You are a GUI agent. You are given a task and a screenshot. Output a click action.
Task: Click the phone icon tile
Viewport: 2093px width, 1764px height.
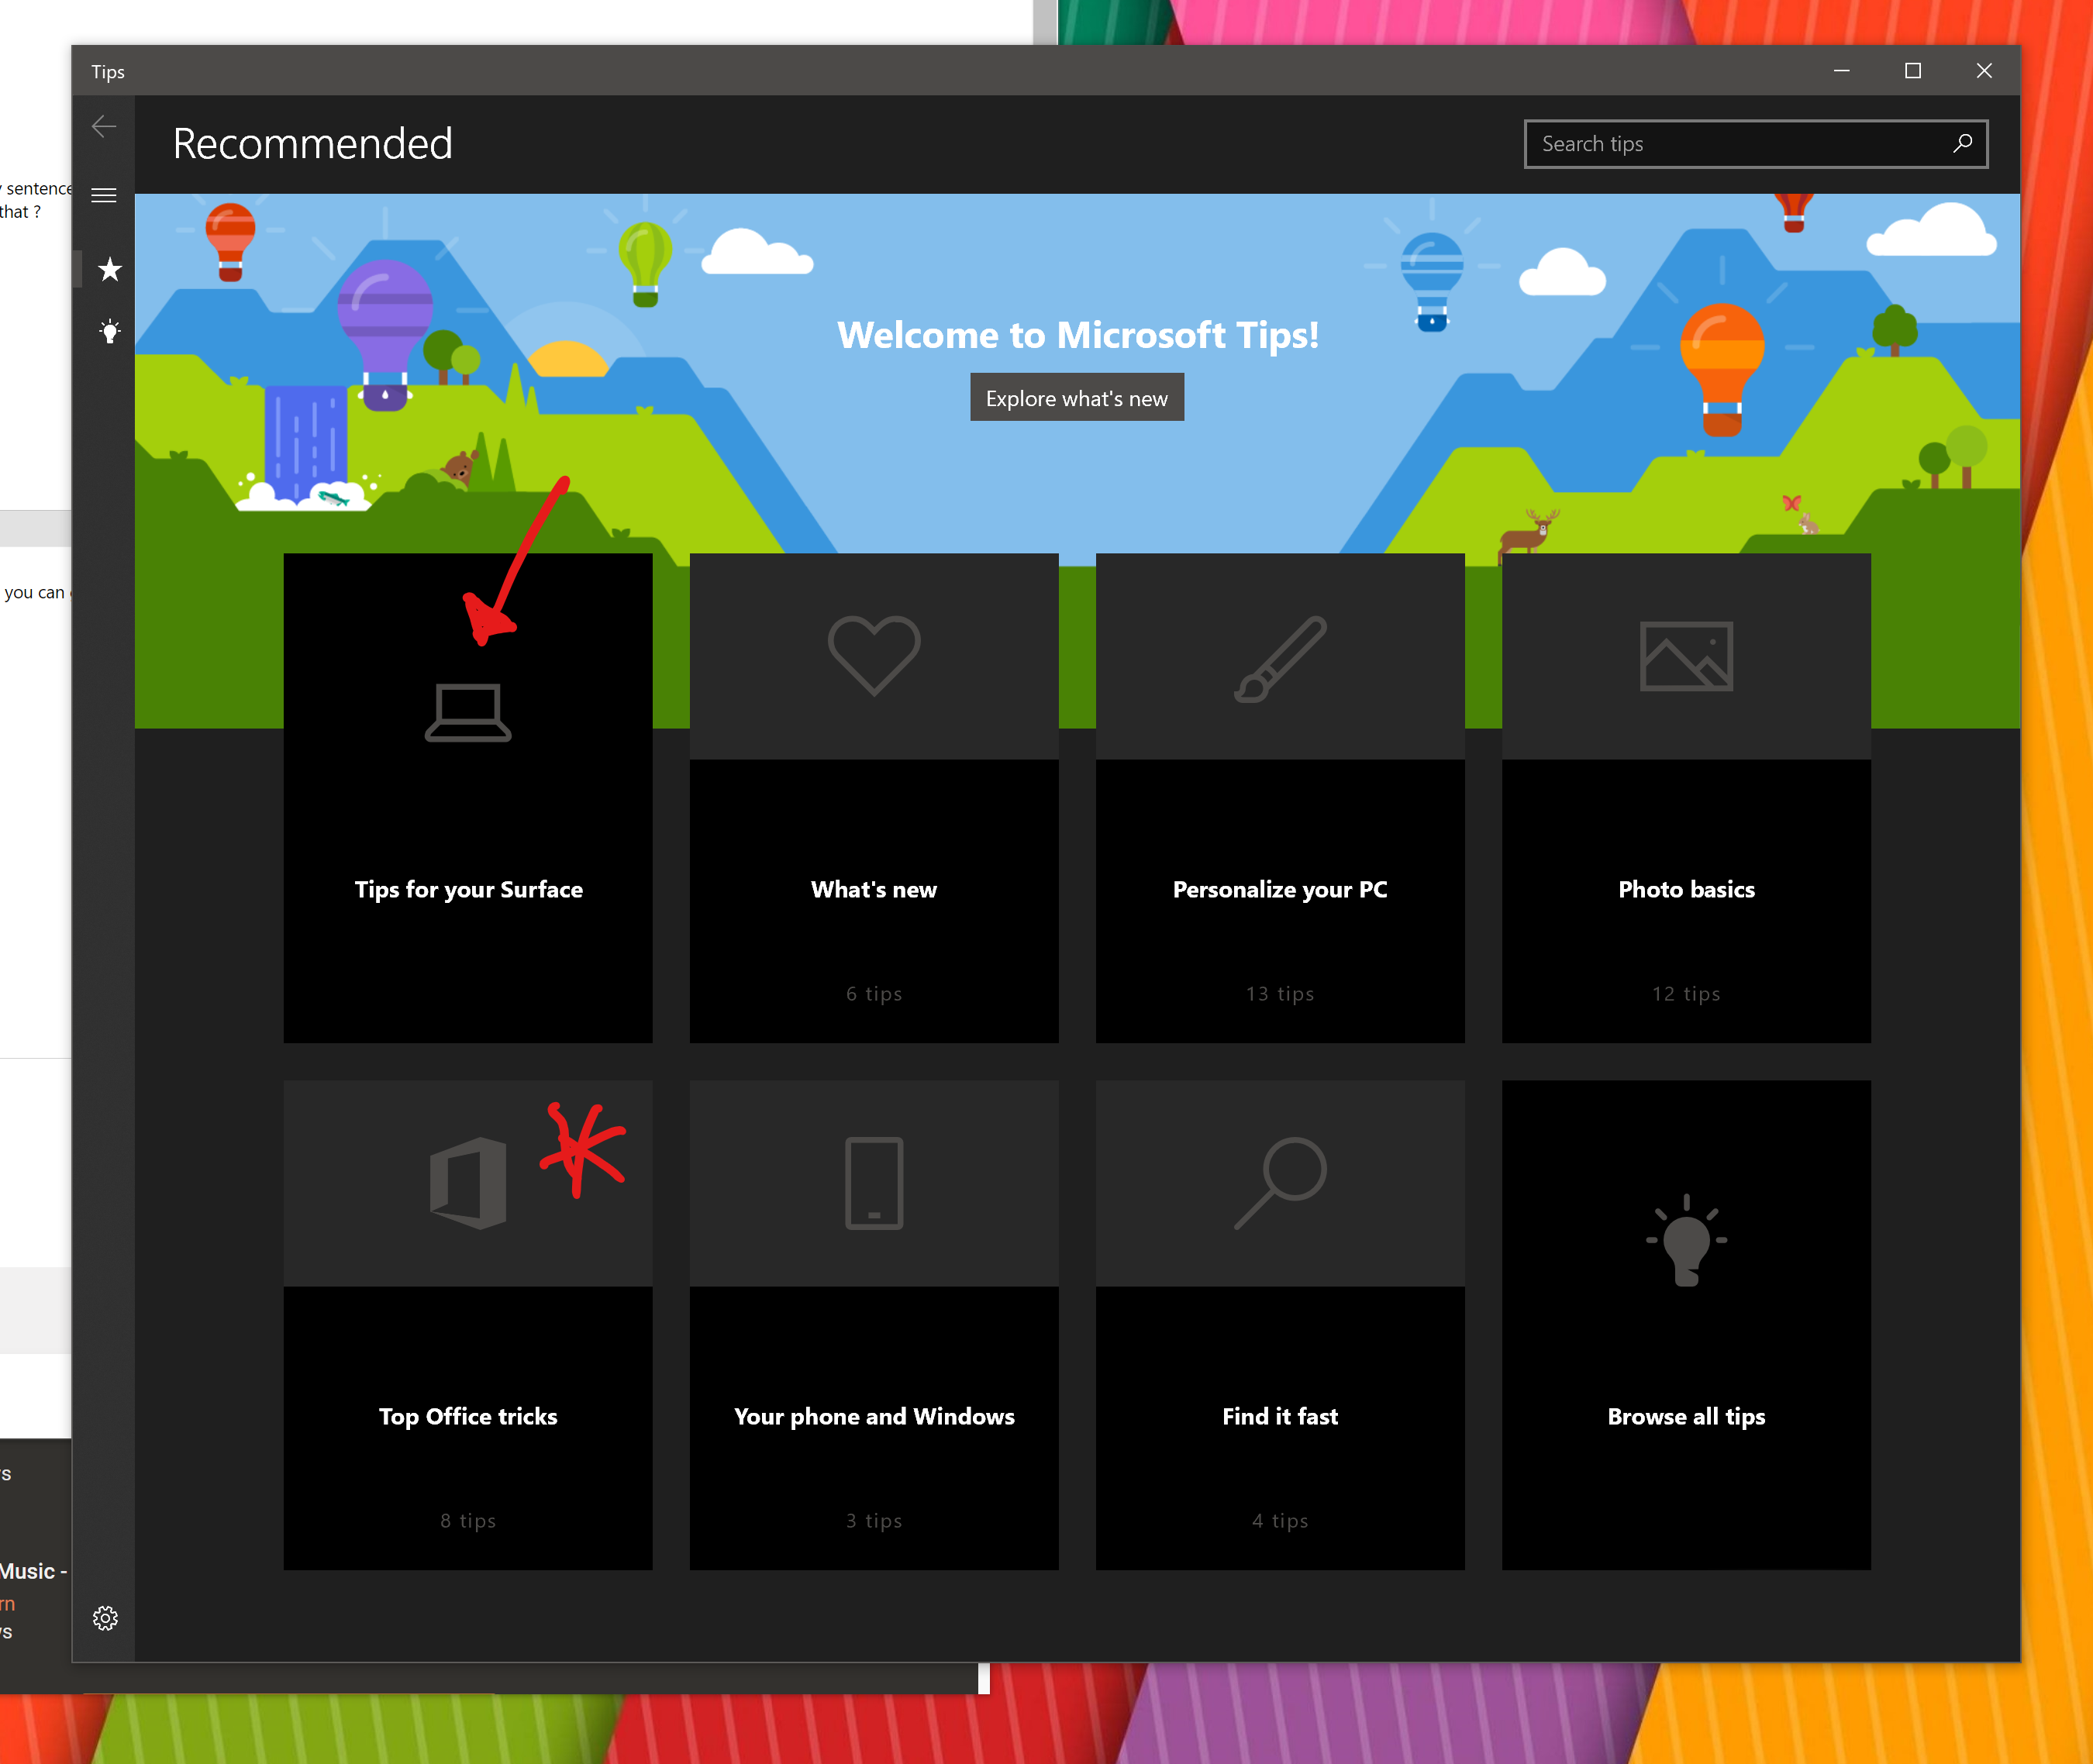874,1183
